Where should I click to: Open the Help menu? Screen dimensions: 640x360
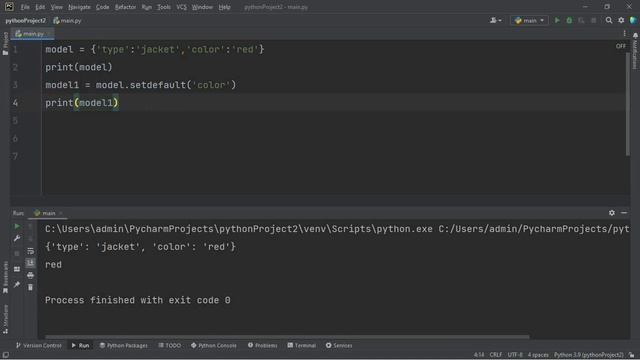pyautogui.click(x=224, y=7)
